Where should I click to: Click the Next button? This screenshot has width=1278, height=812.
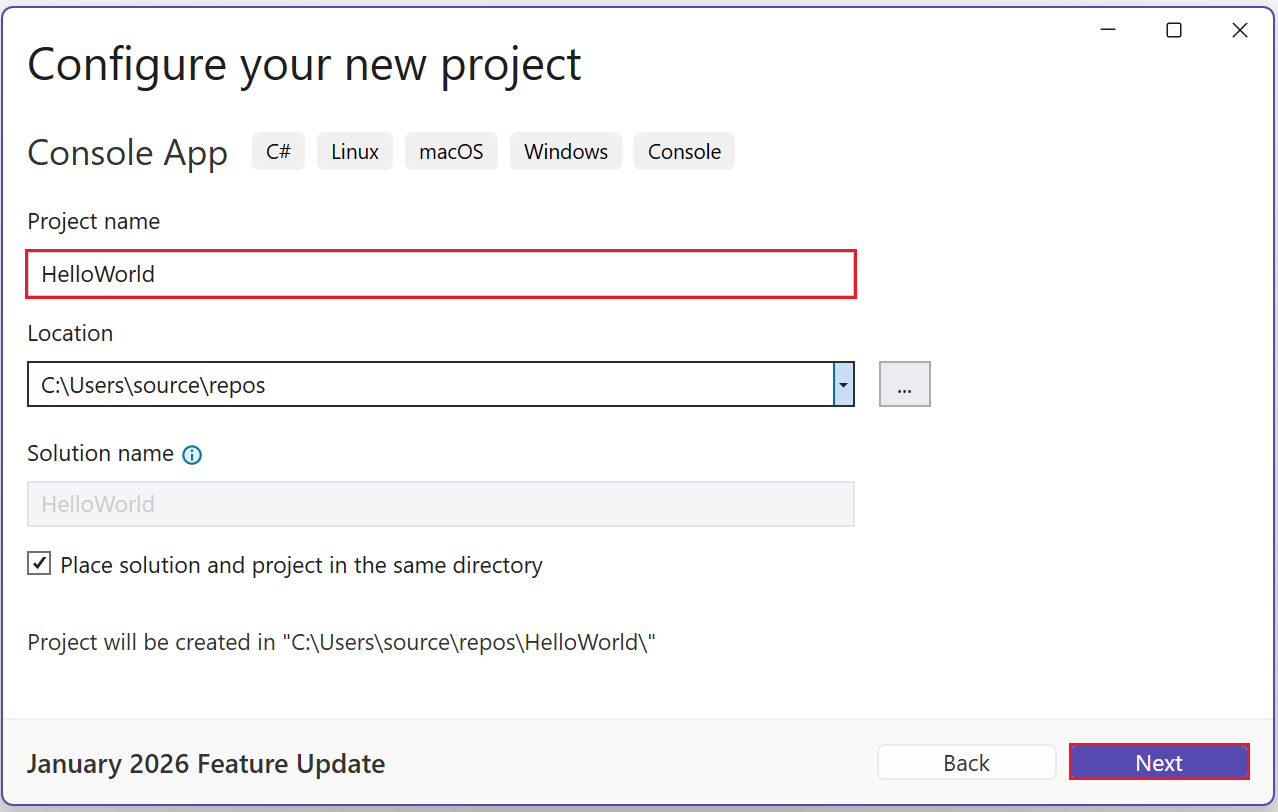click(x=1158, y=761)
